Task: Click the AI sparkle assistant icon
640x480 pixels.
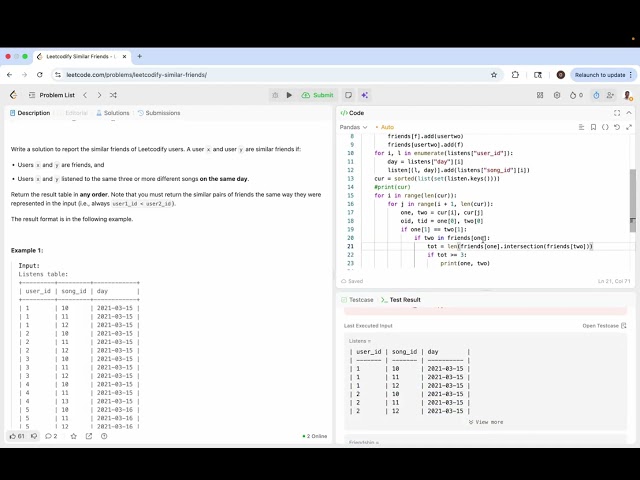Action: (x=364, y=95)
